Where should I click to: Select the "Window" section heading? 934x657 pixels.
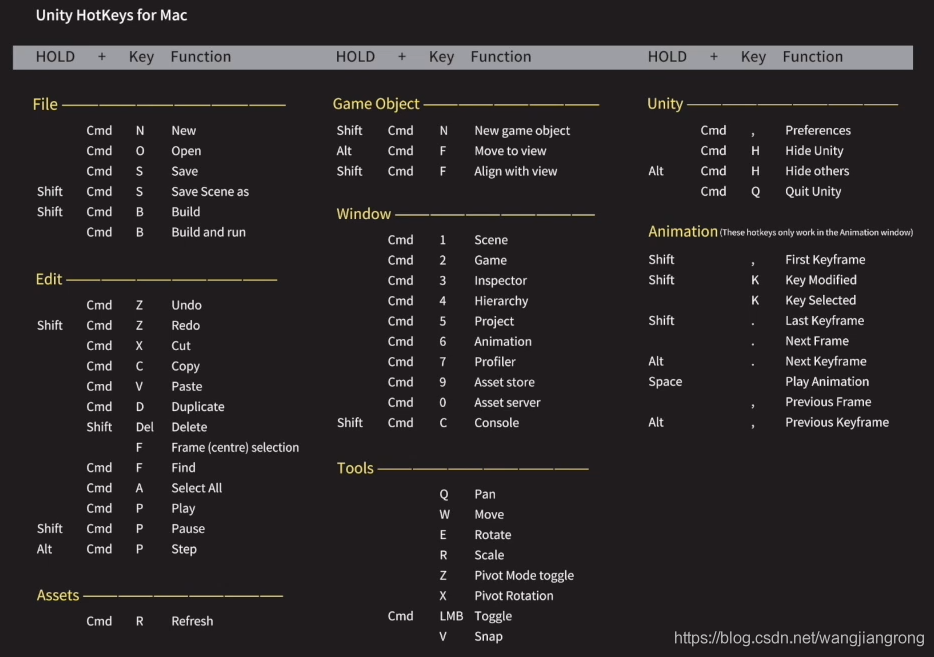click(363, 214)
